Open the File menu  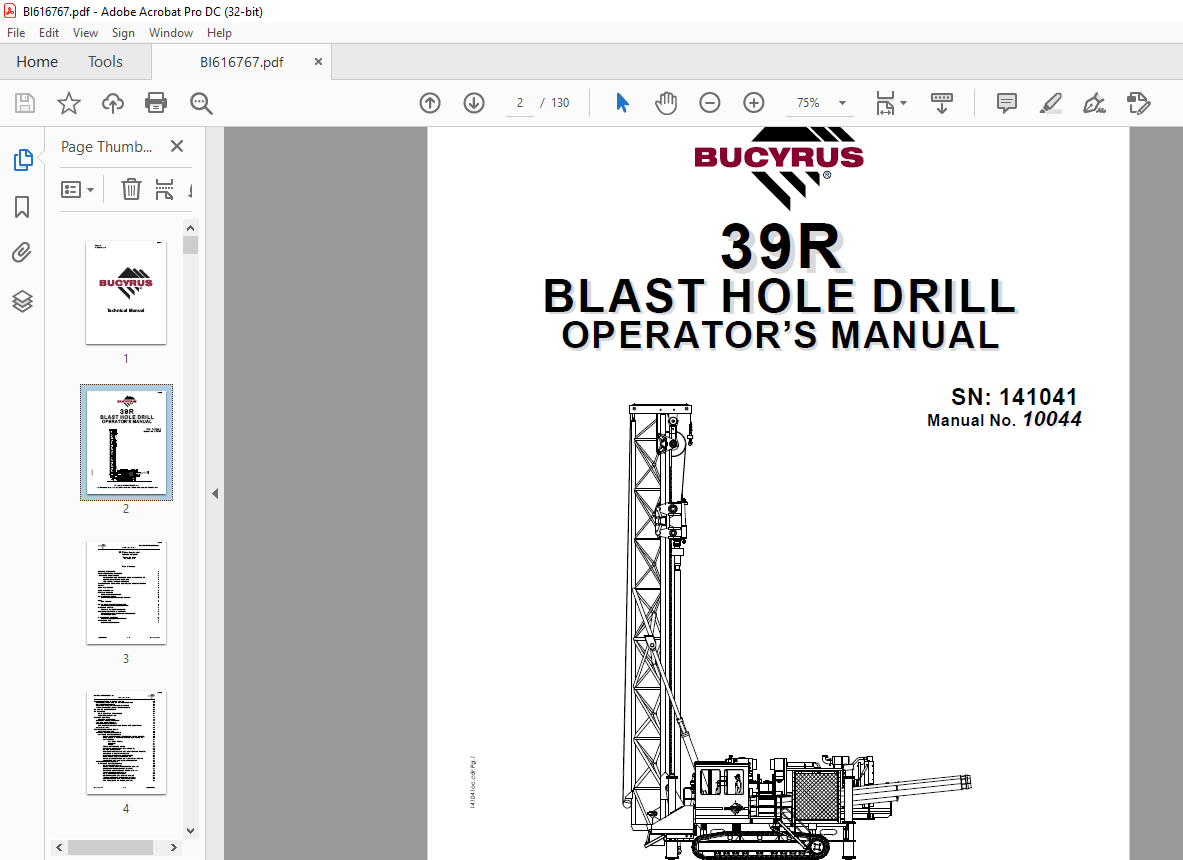click(16, 33)
